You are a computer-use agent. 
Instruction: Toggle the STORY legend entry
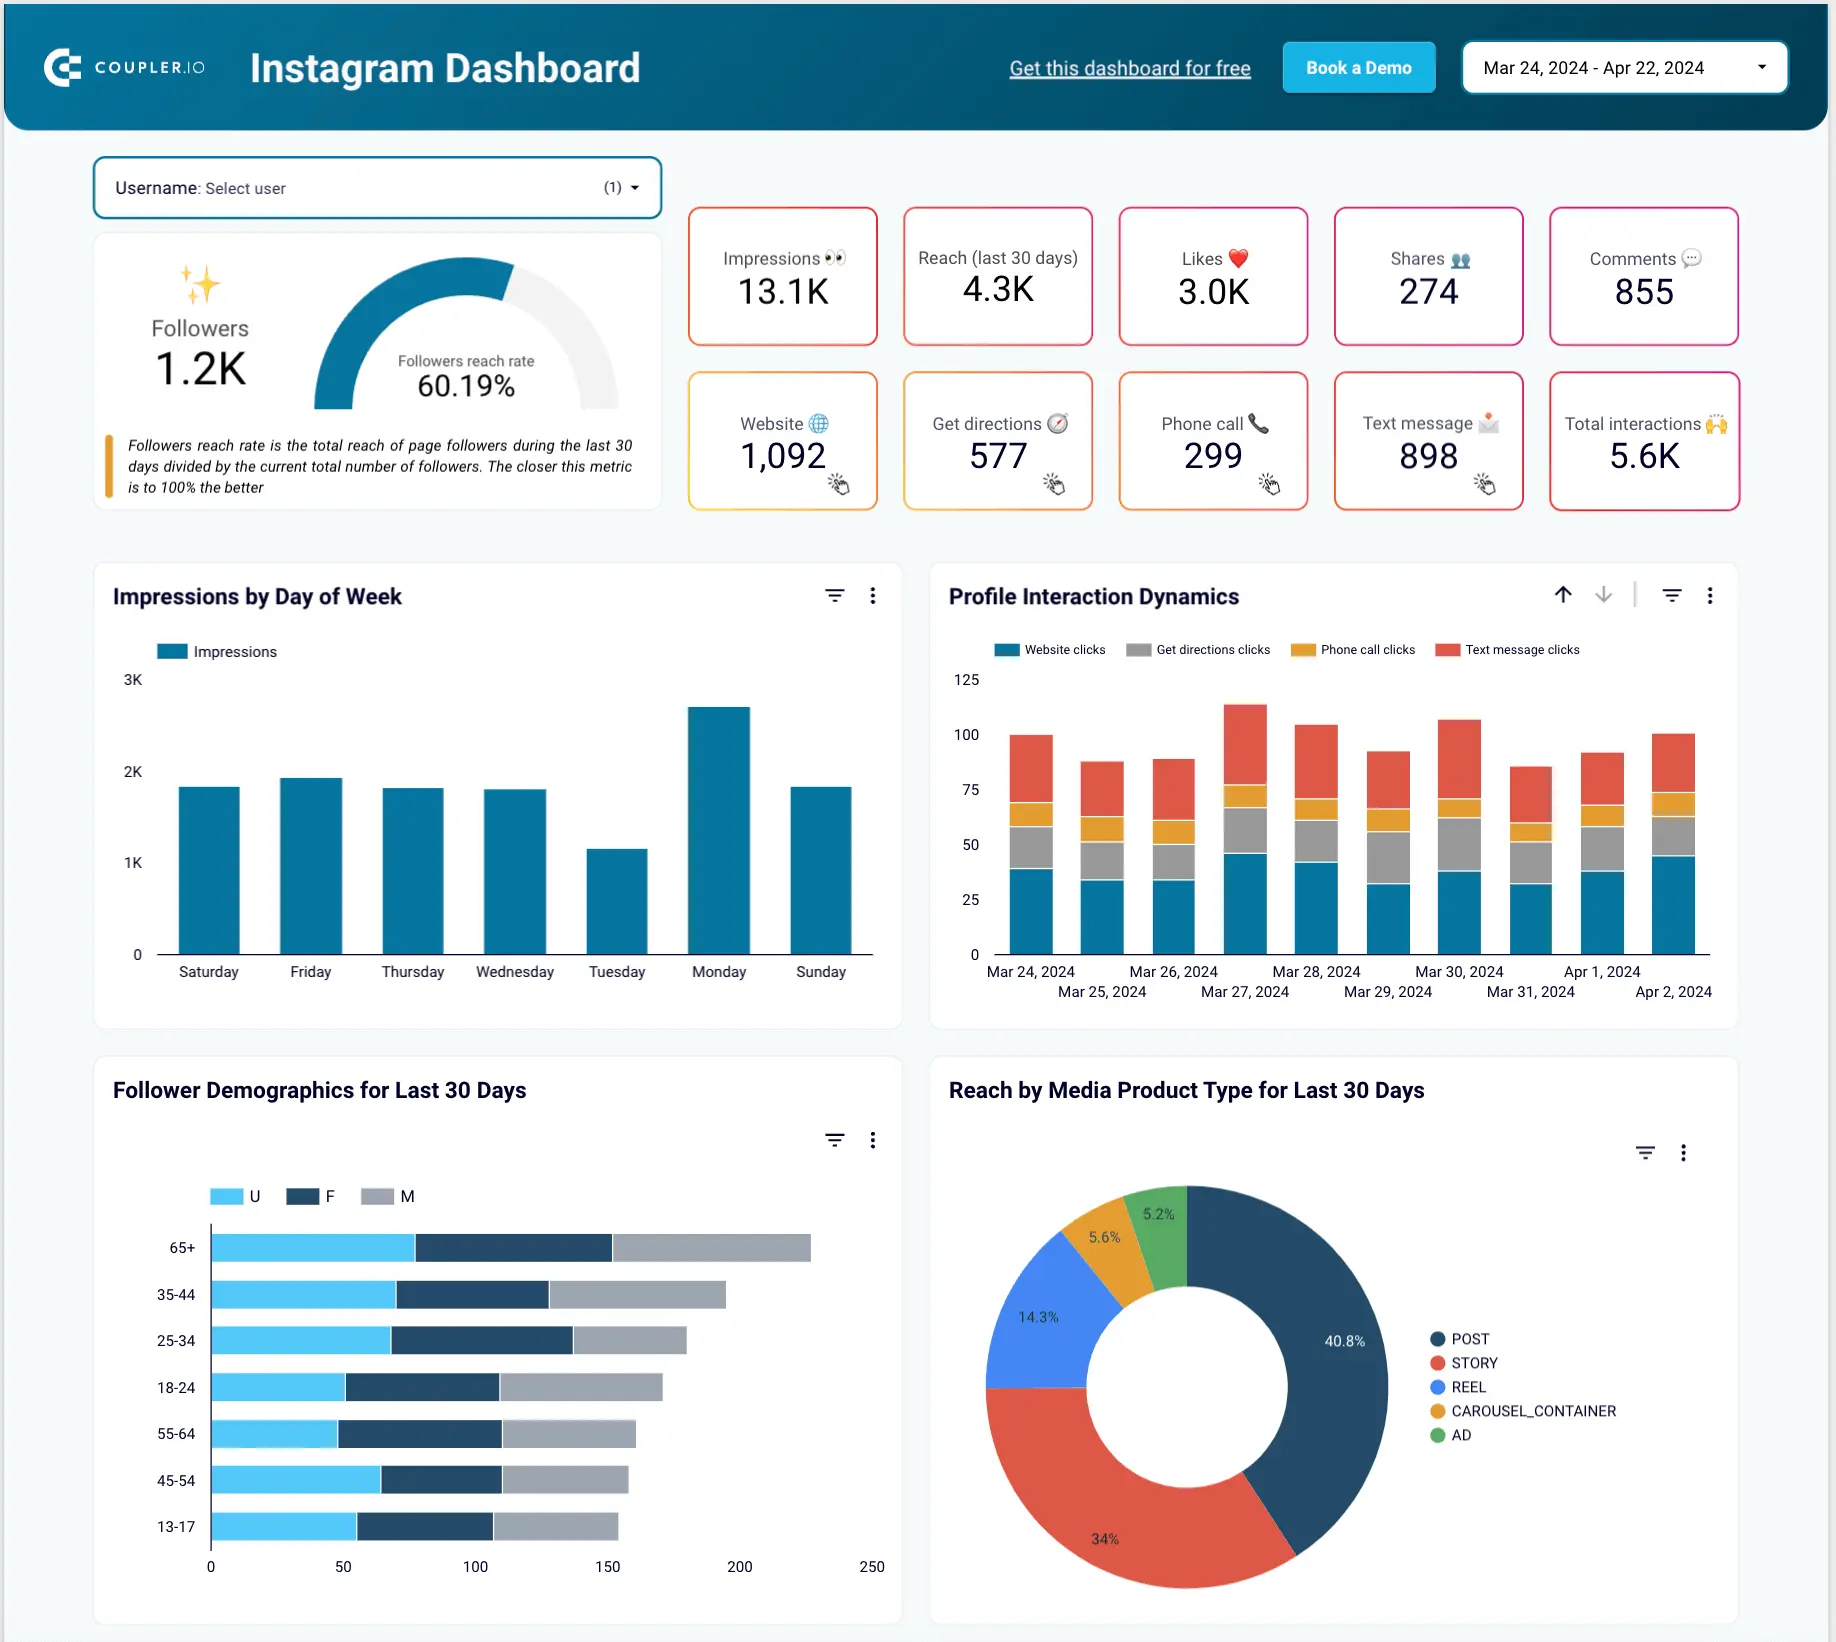click(1464, 1363)
